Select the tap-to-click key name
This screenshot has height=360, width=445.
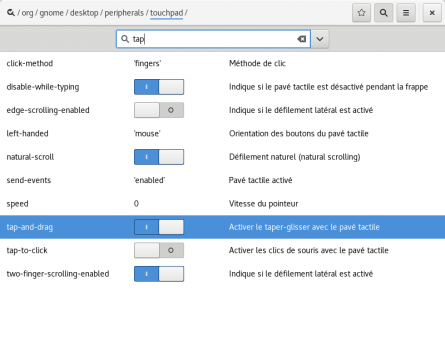click(x=27, y=250)
